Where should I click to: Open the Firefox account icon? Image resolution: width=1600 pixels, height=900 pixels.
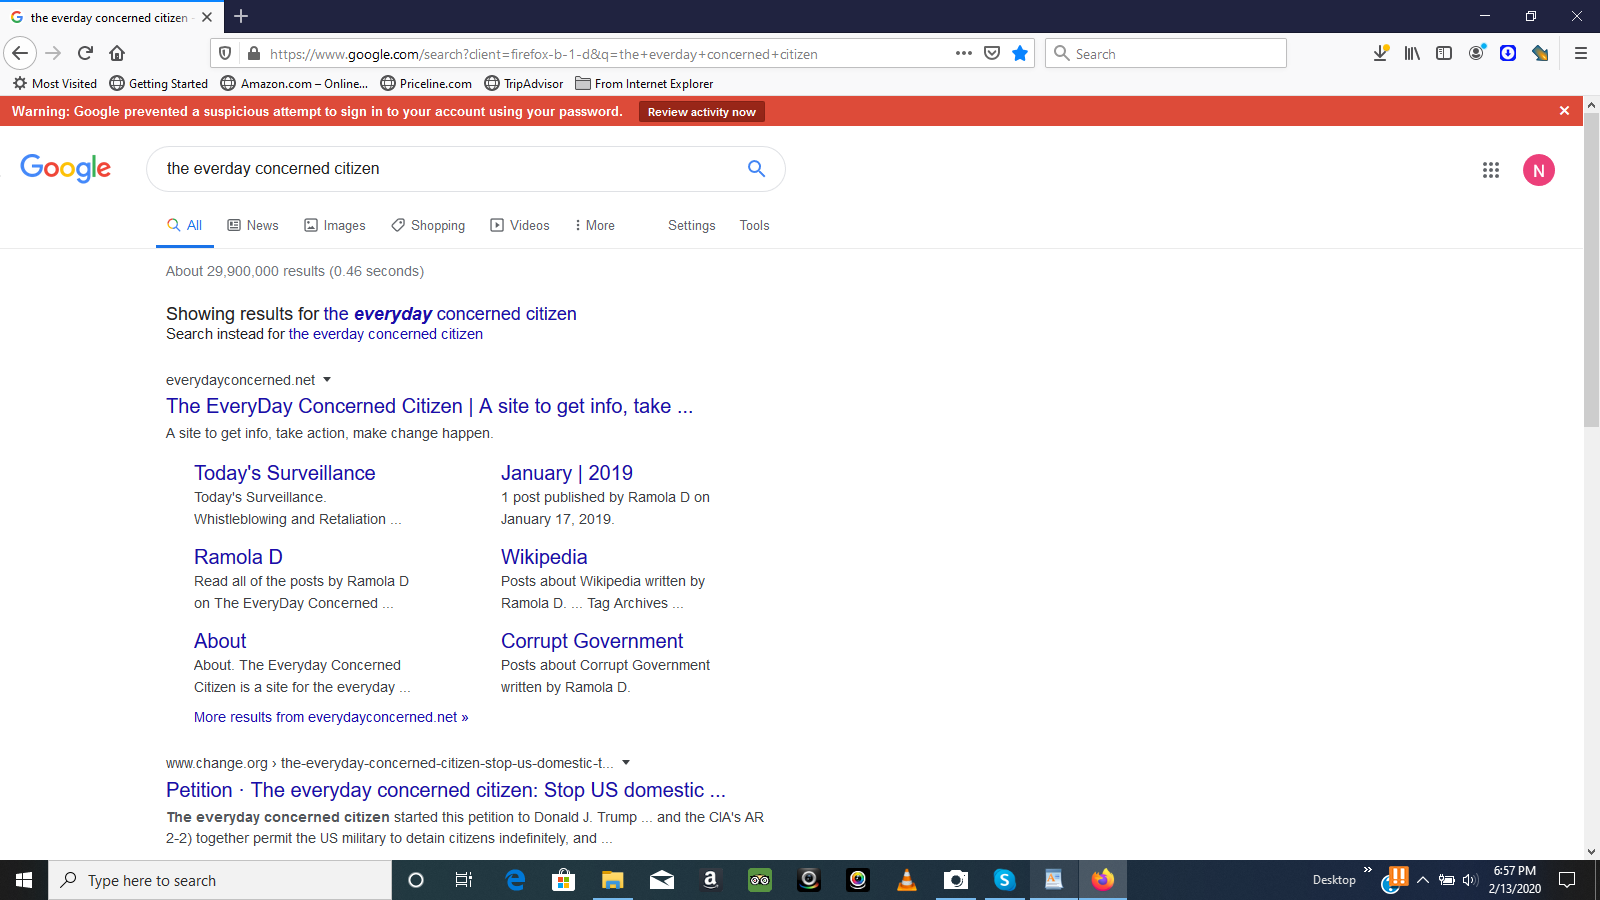[x=1476, y=53]
